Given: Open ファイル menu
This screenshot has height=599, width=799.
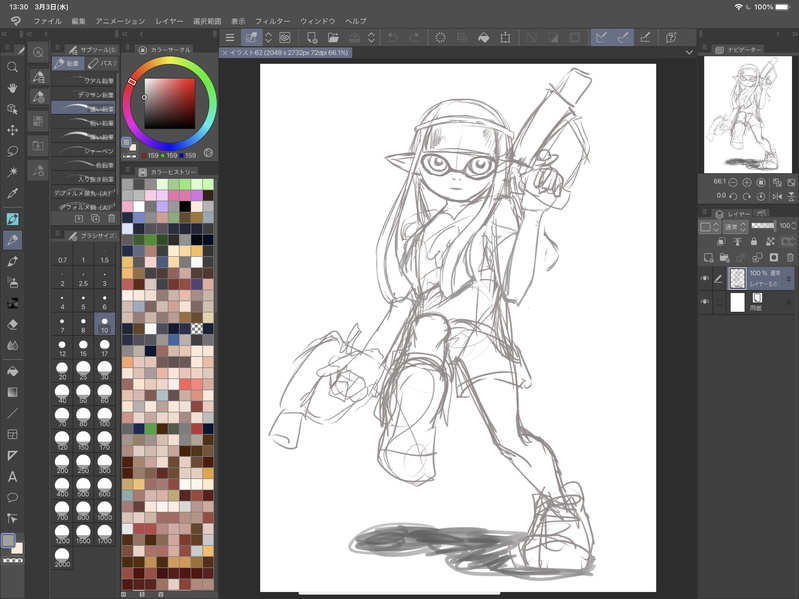Looking at the screenshot, I should point(47,21).
